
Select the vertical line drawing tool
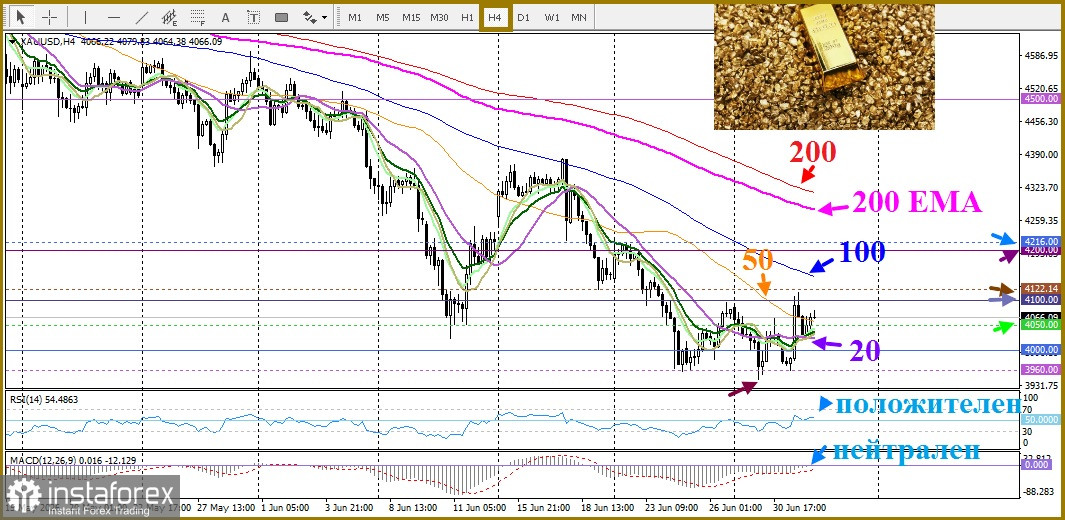85,17
